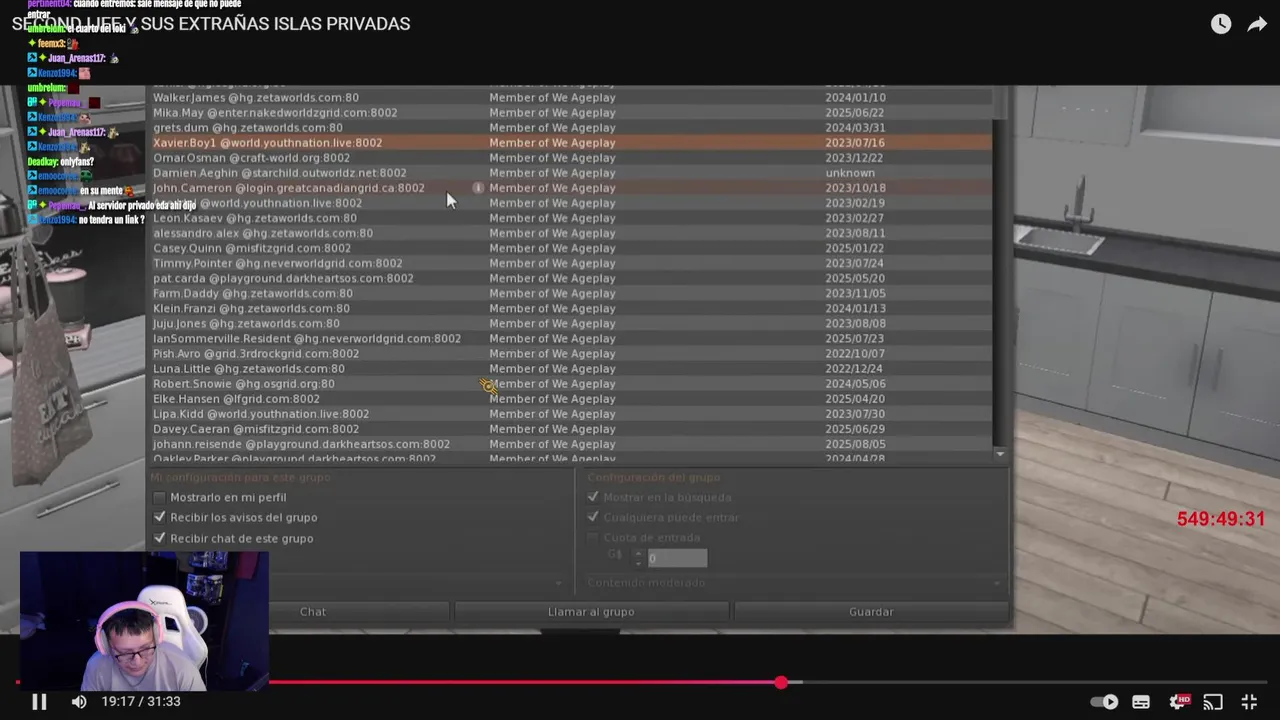Click the streamer webcam overlay
1280x720 pixels.
coord(144,621)
